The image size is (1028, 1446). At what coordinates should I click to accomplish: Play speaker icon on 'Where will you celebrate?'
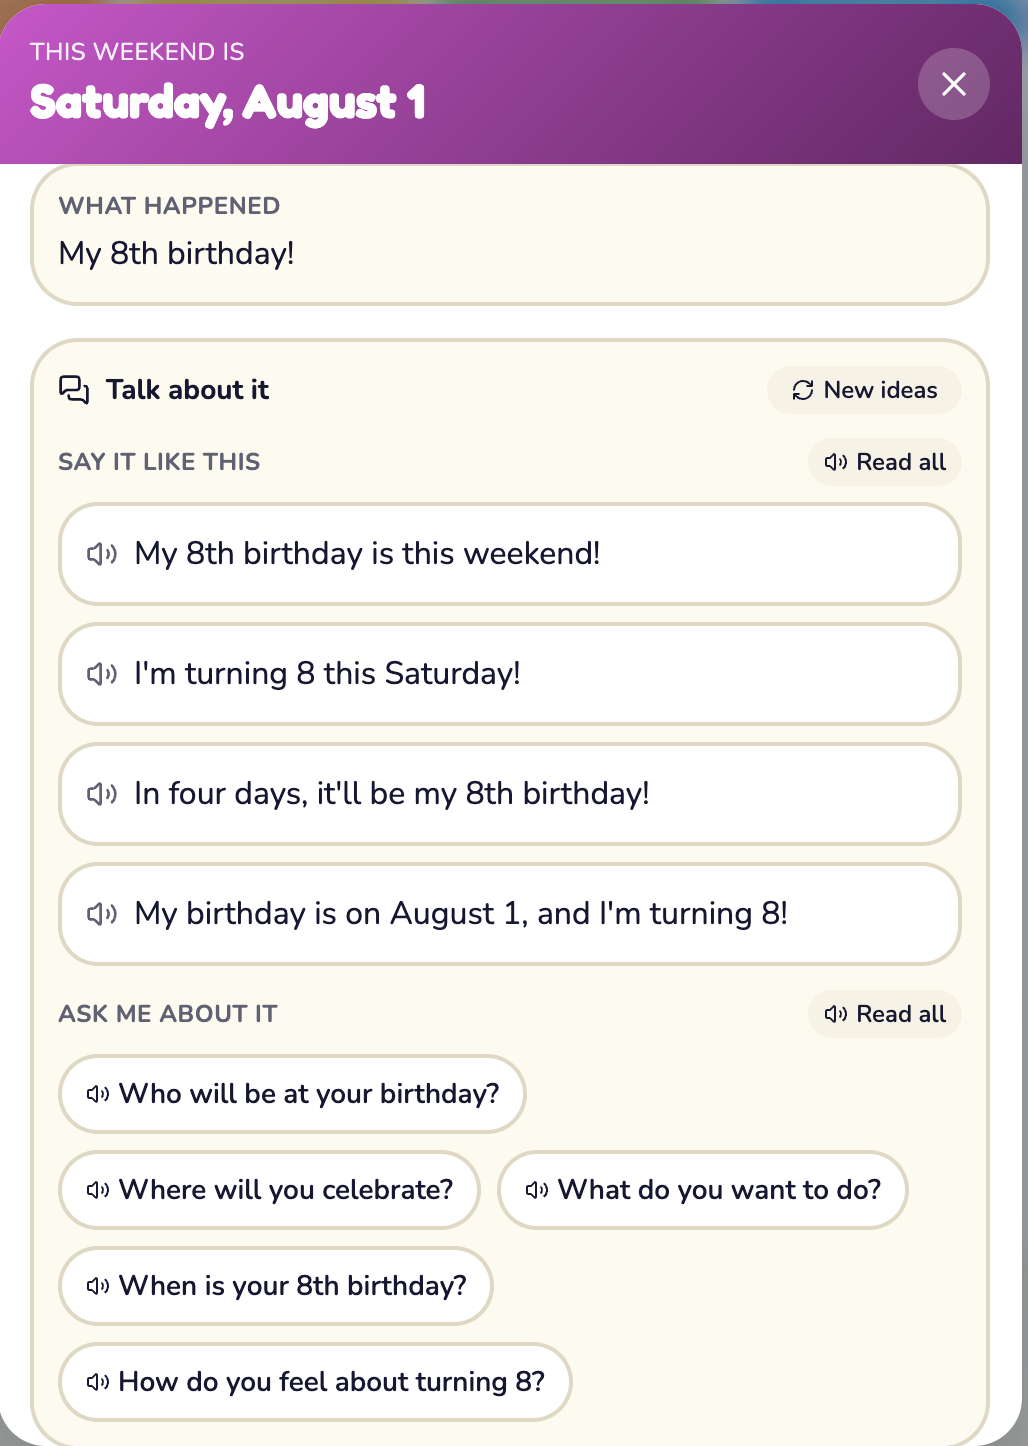[x=98, y=1190]
